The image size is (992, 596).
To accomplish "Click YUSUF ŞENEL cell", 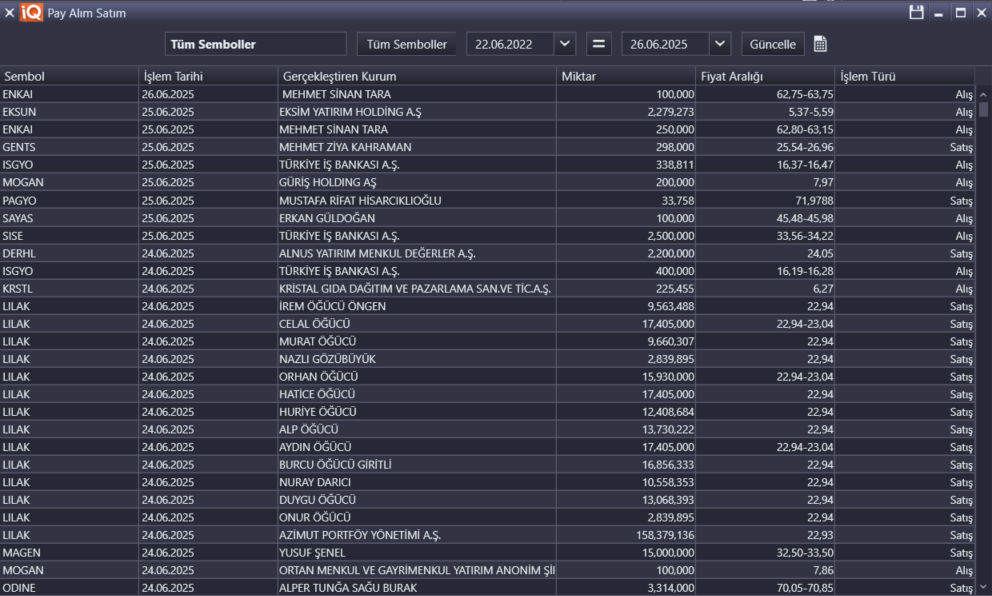I will 417,552.
